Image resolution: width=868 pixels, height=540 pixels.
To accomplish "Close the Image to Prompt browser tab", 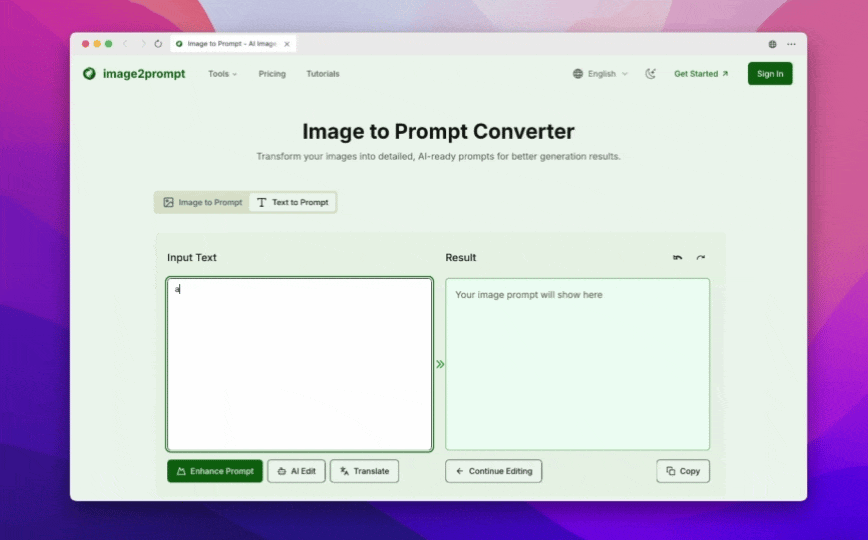I will coord(287,44).
